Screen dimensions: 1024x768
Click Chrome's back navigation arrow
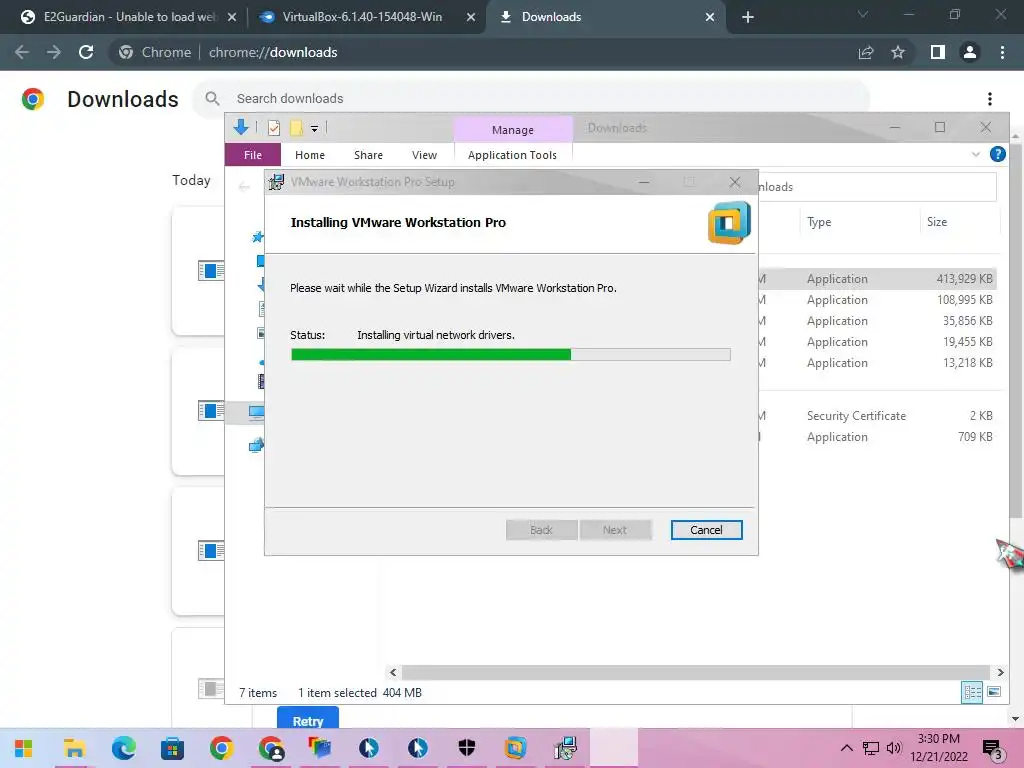click(x=22, y=52)
